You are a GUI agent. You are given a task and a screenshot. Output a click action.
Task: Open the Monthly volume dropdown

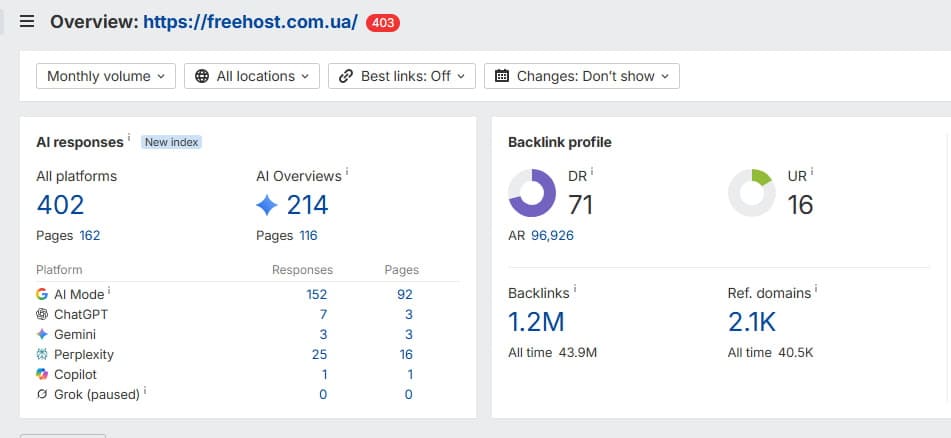point(106,76)
